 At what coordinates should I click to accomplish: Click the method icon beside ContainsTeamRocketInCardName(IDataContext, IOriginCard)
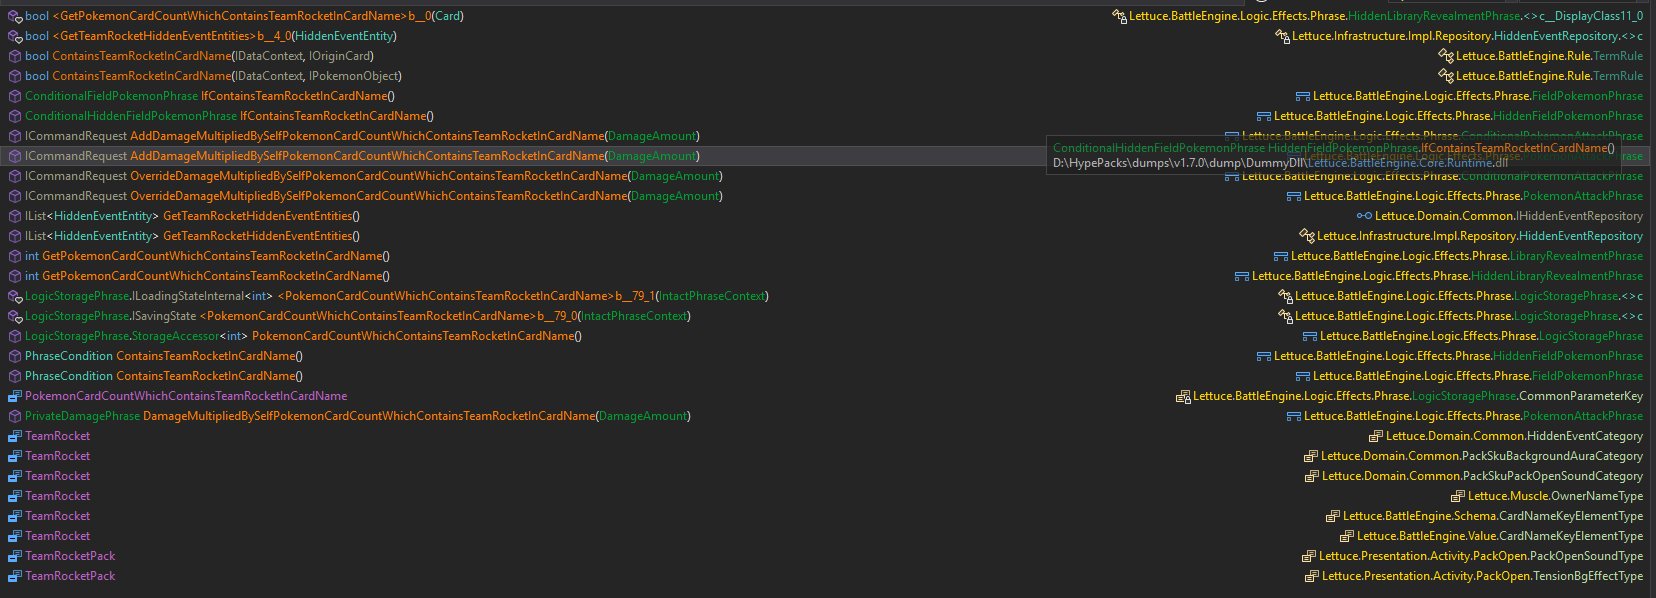coord(15,56)
